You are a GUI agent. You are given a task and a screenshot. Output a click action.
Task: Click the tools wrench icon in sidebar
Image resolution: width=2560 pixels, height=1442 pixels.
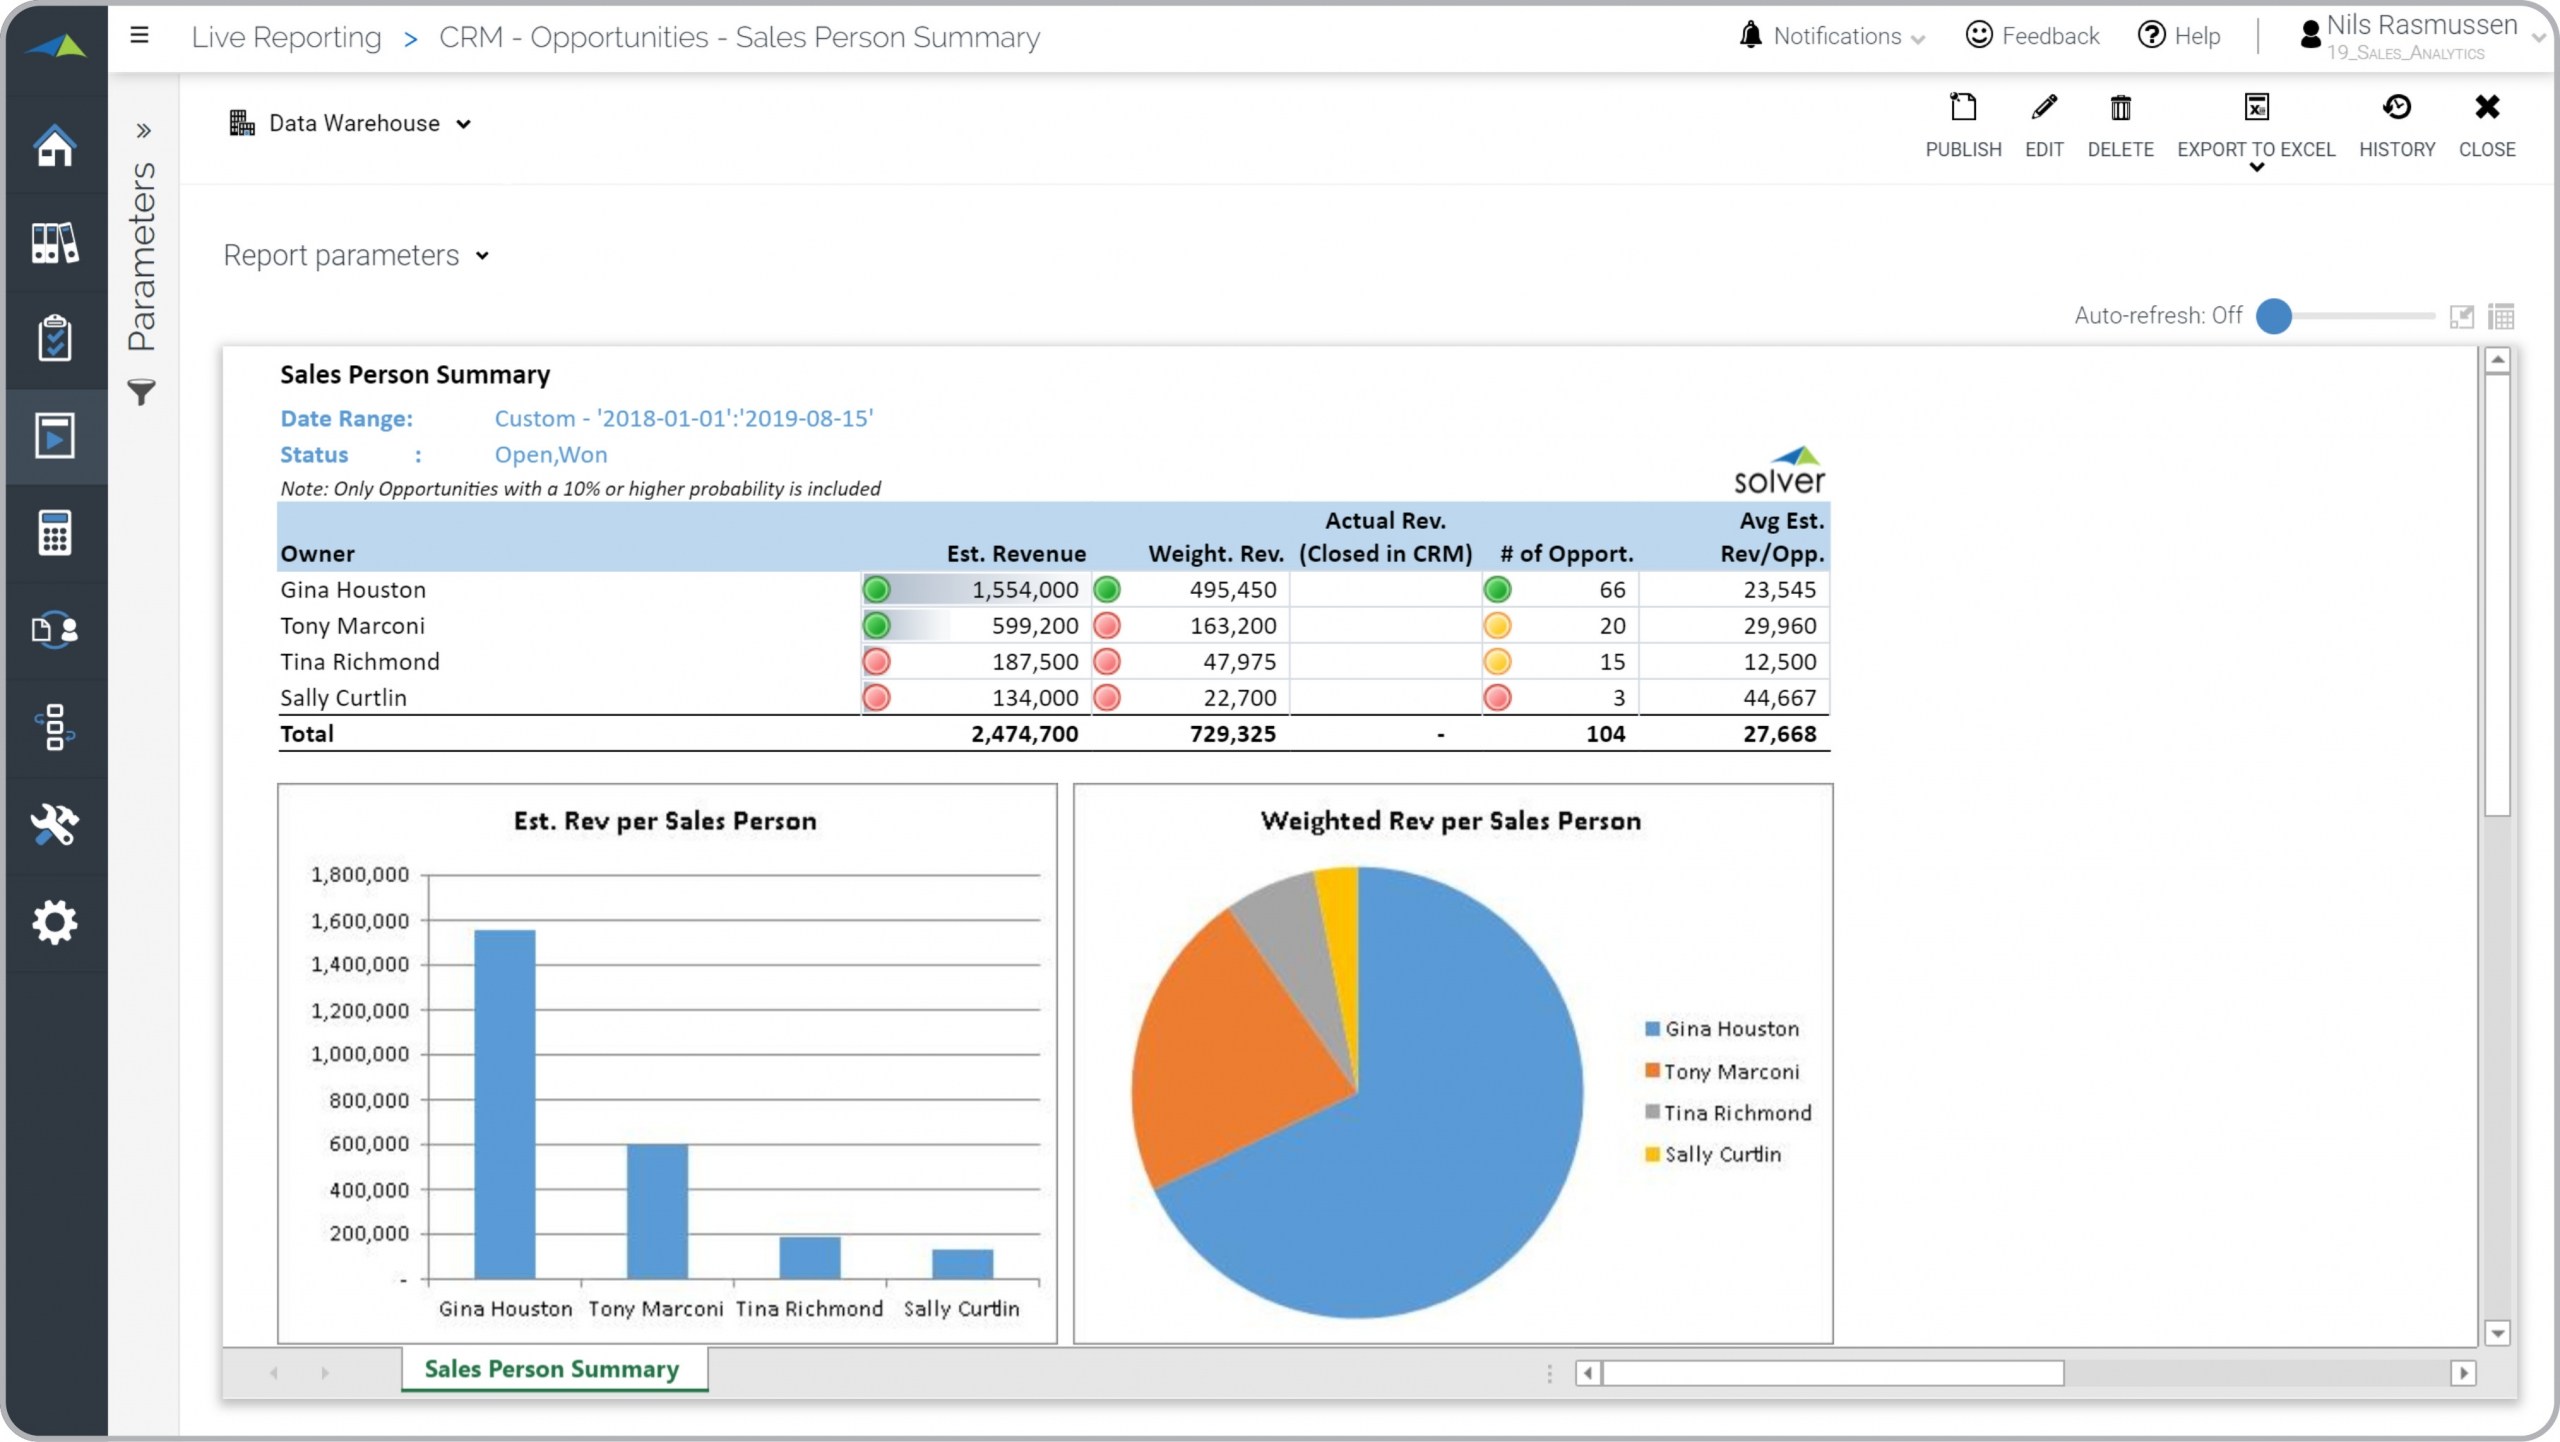click(x=54, y=825)
